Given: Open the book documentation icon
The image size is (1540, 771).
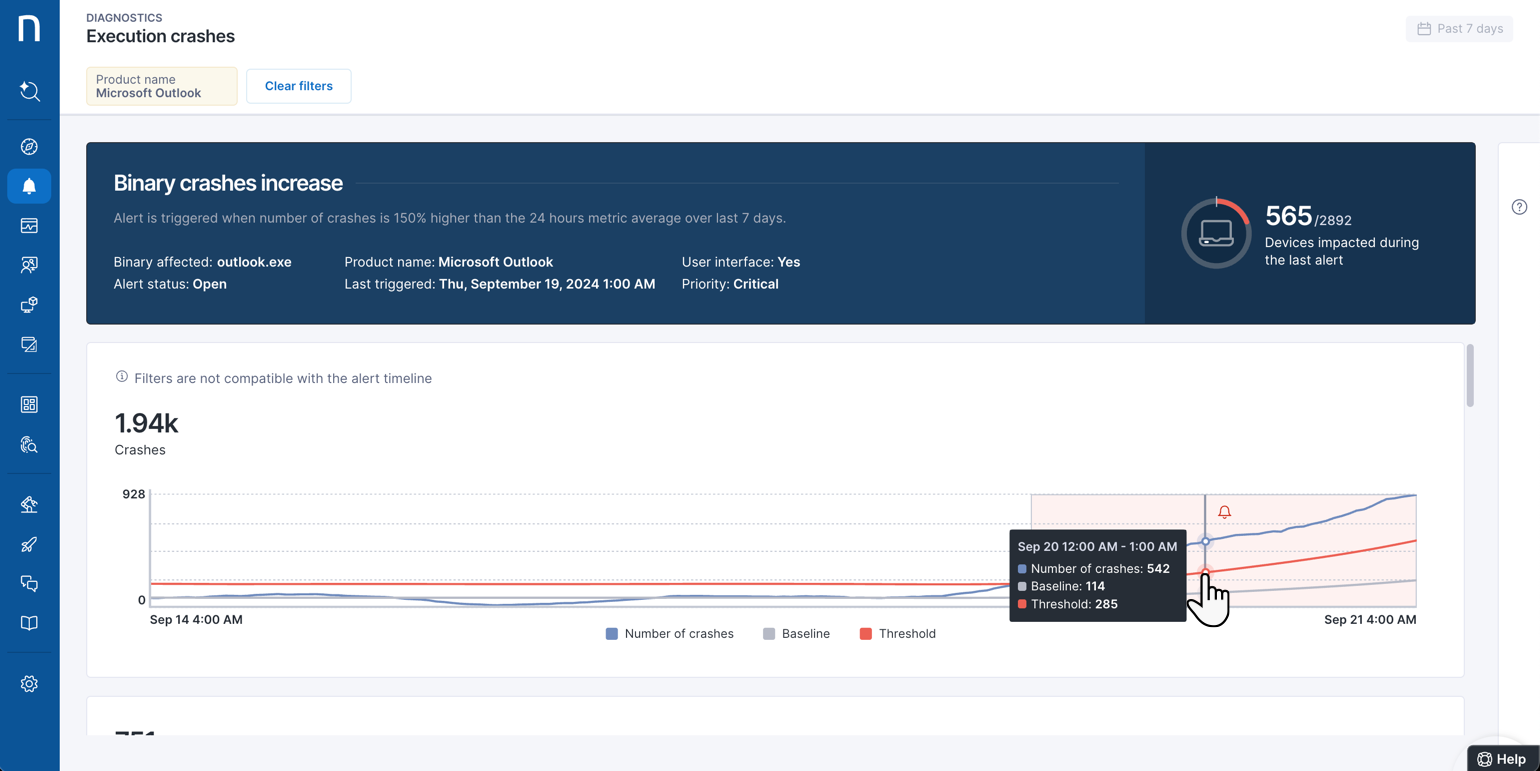Looking at the screenshot, I should 29,623.
